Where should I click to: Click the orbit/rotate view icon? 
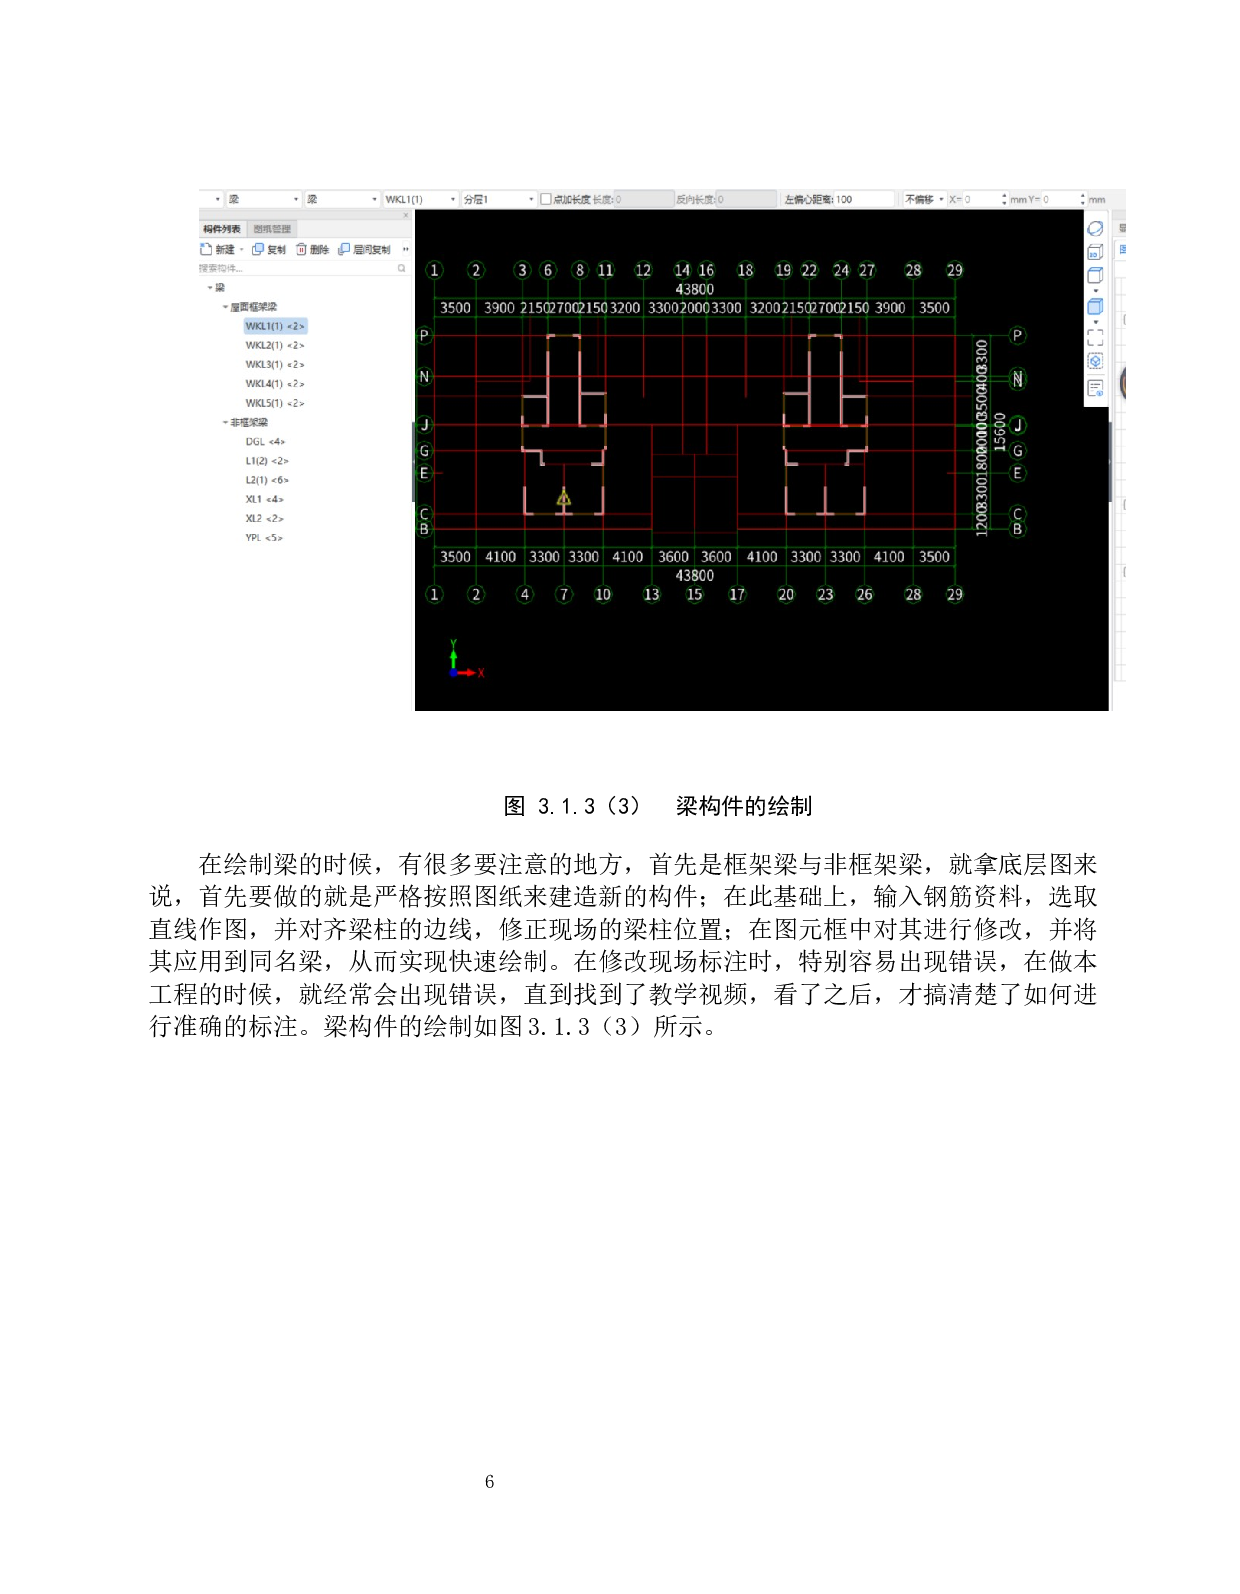coord(1095,229)
